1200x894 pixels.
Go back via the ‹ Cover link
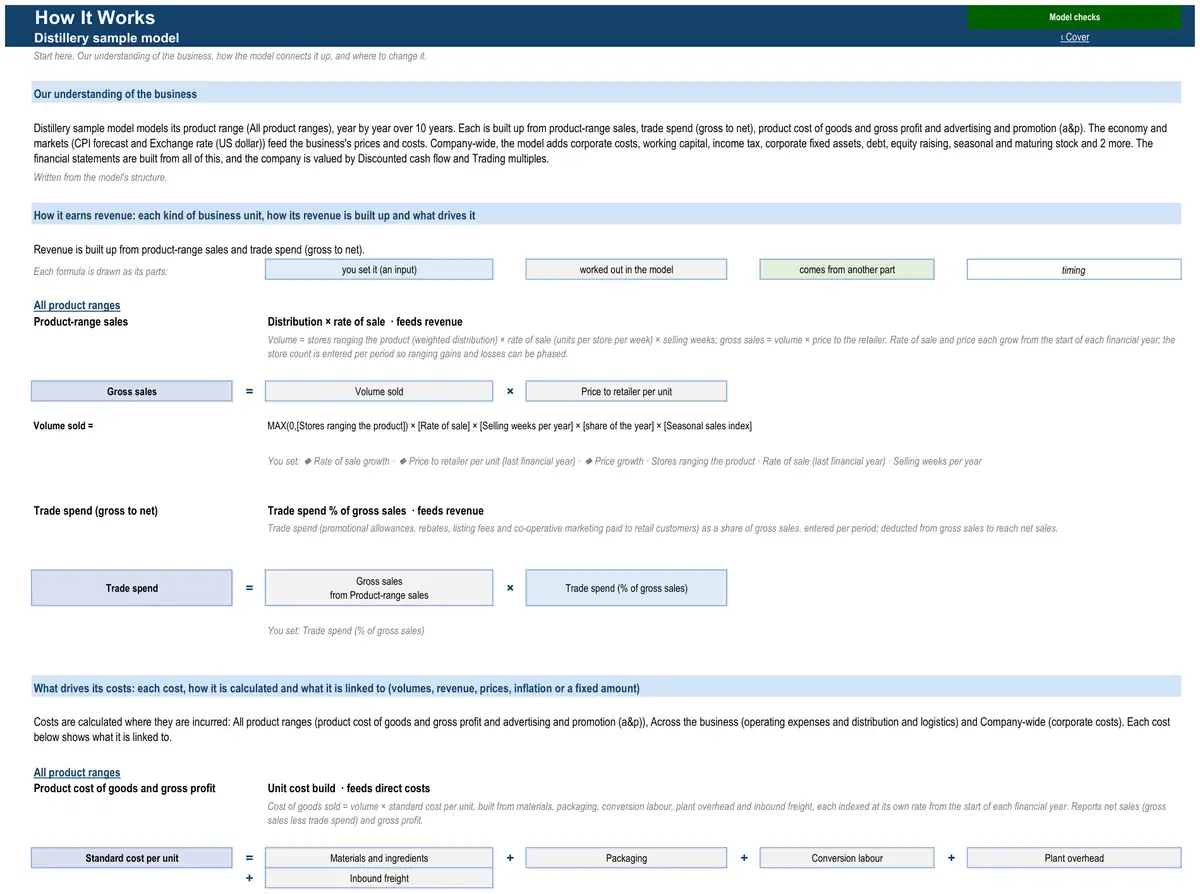click(1075, 38)
